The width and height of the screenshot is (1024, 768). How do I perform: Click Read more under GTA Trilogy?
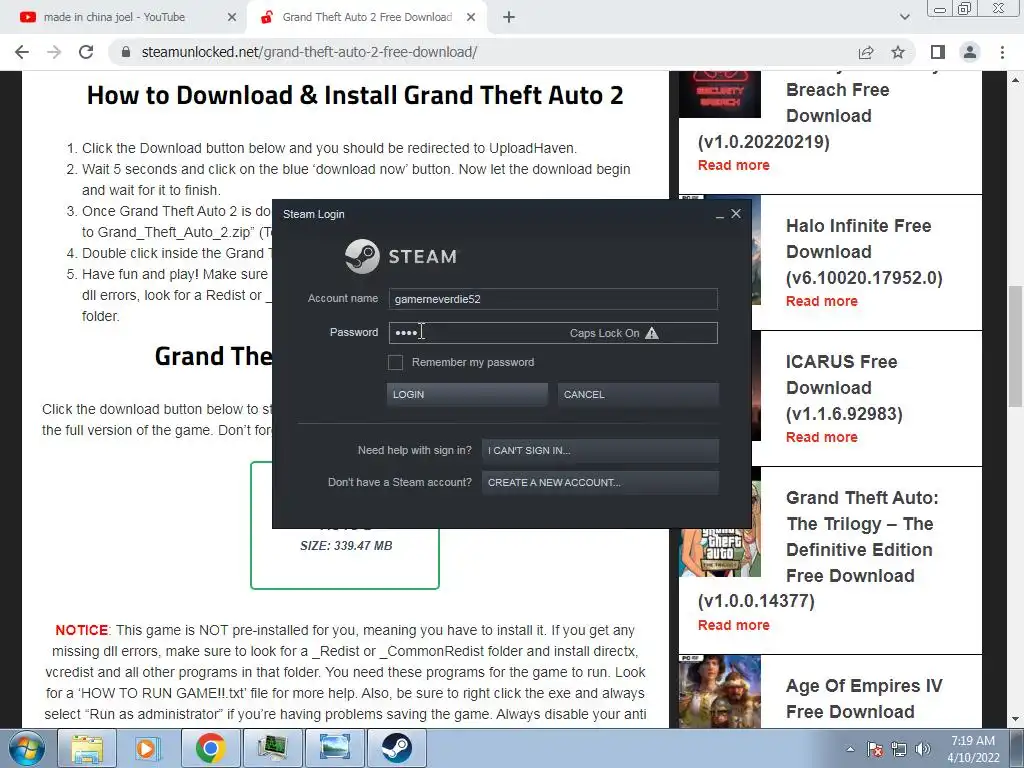click(x=733, y=625)
